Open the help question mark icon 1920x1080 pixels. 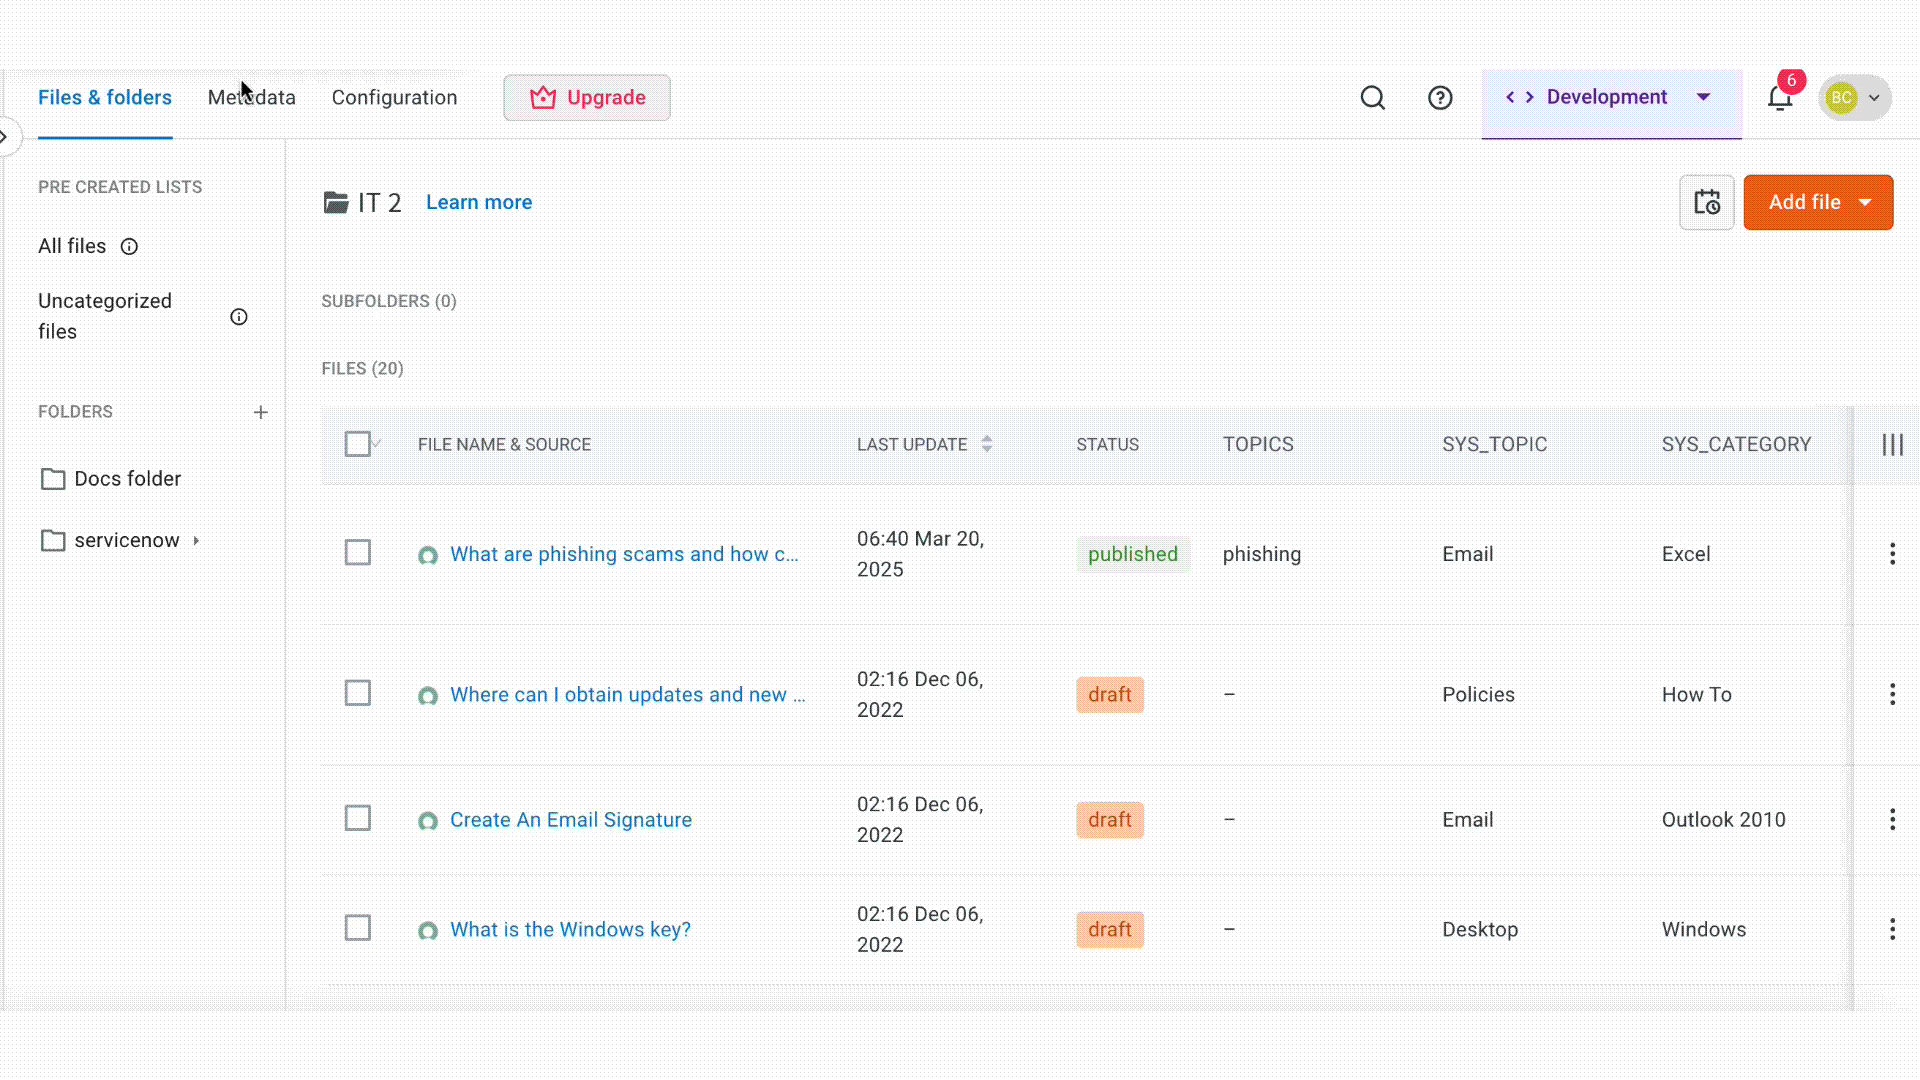[x=1440, y=98]
